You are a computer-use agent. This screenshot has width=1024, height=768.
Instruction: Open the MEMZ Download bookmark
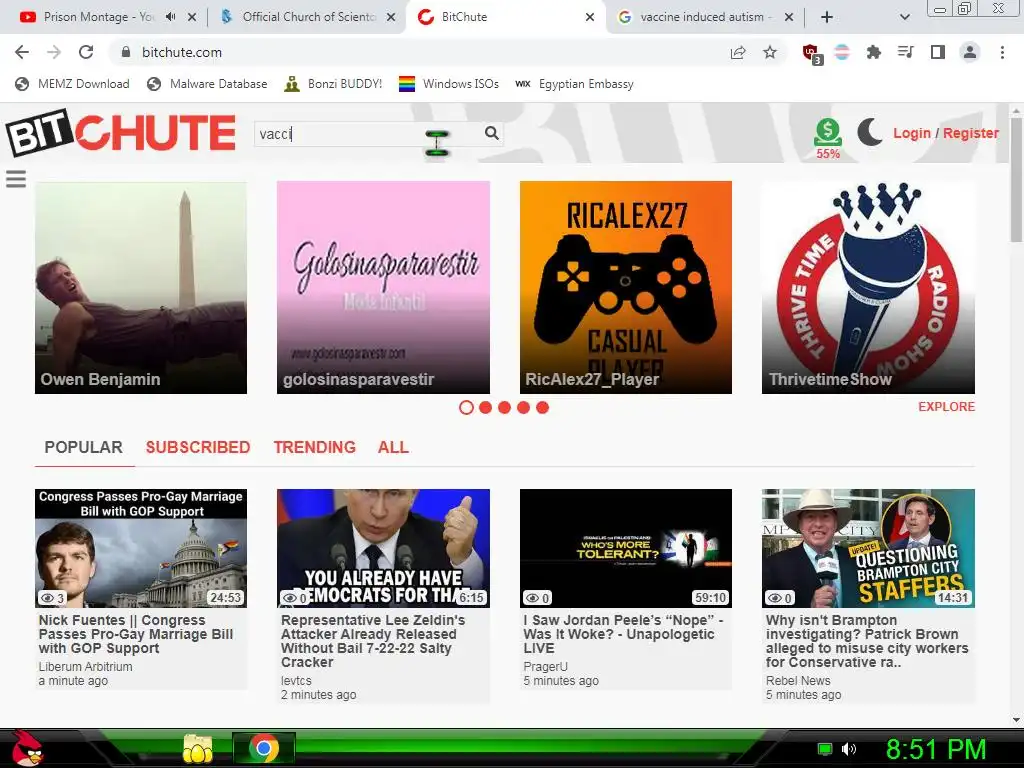pyautogui.click(x=72, y=84)
